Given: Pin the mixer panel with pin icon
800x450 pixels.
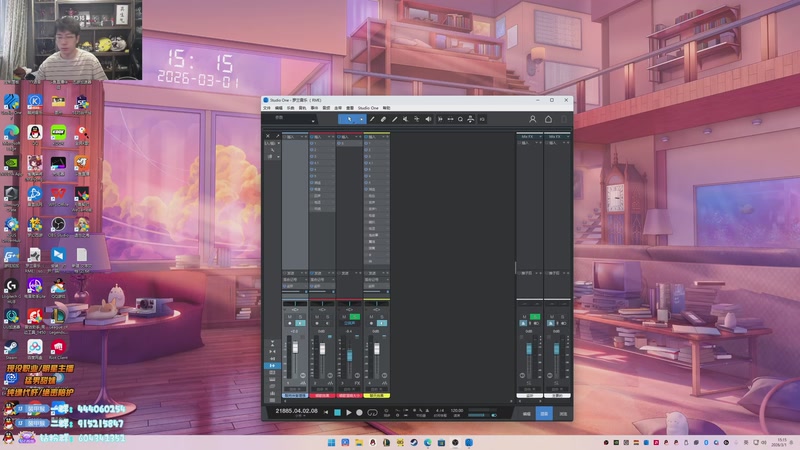Looking at the screenshot, I should pos(278,136).
